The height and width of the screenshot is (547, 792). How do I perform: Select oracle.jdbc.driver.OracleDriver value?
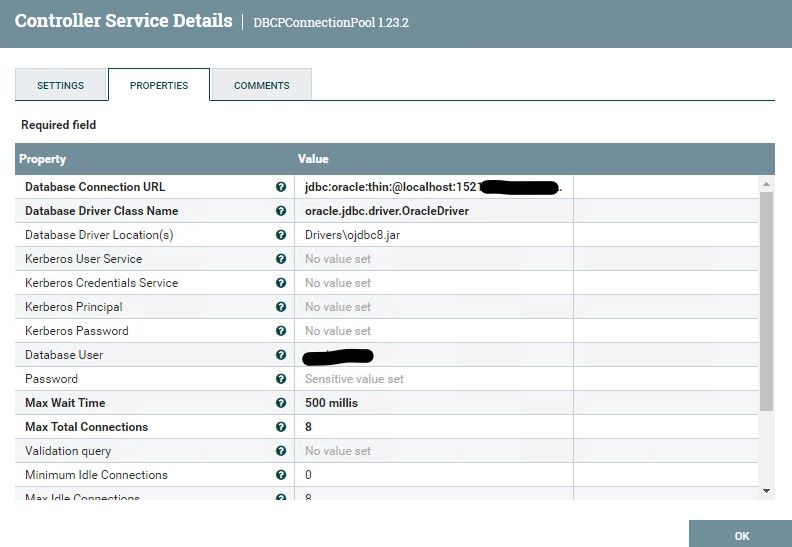point(433,211)
